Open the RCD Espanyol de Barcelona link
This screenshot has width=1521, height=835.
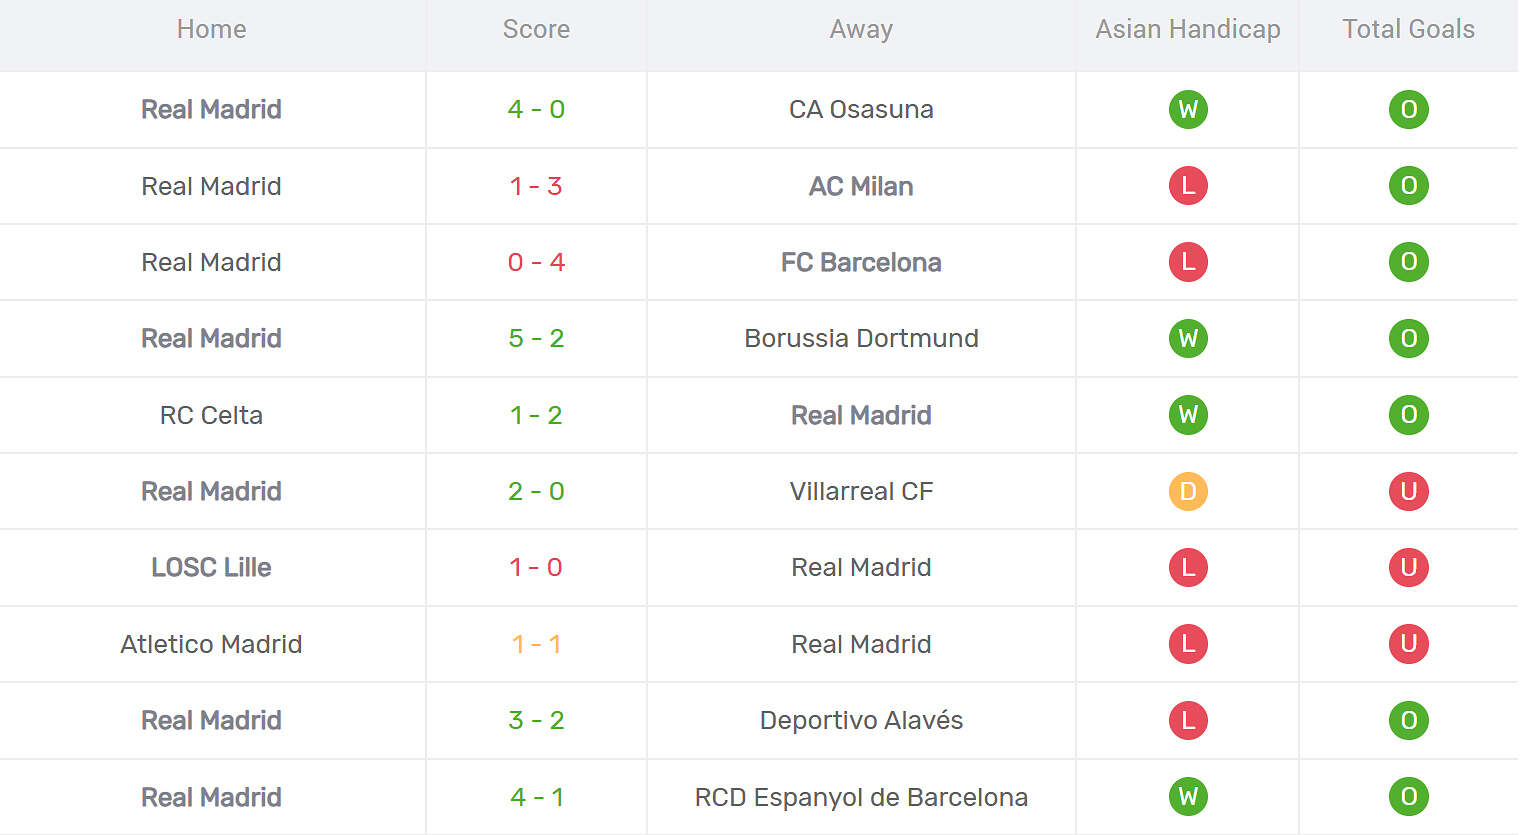coord(861,797)
